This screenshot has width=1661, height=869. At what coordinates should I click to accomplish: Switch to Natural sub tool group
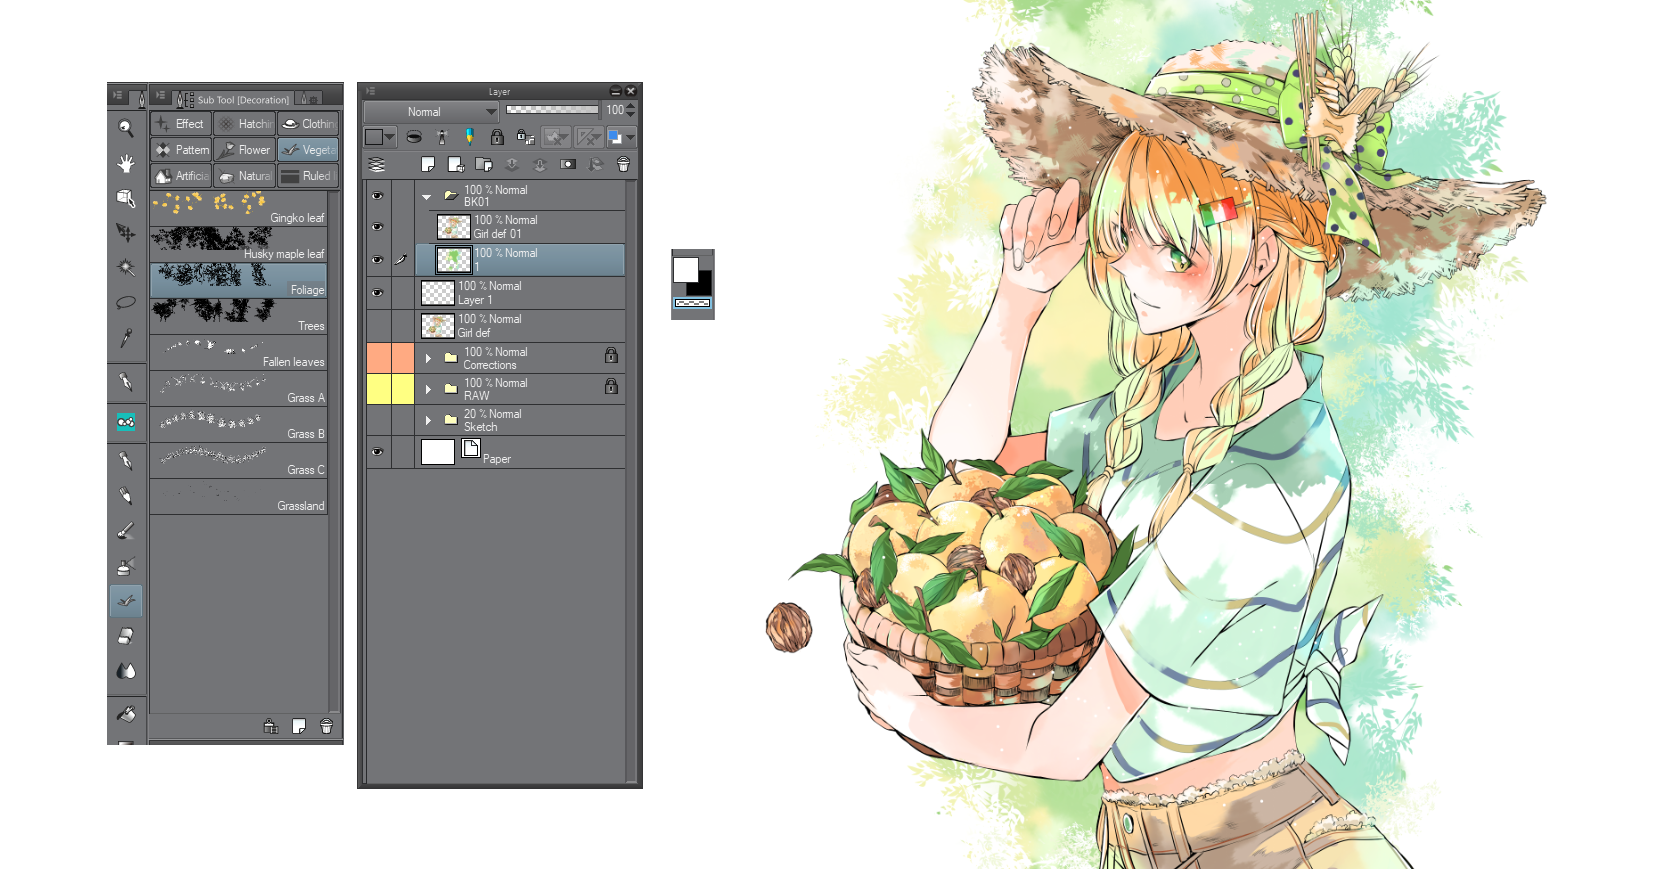[x=244, y=176]
